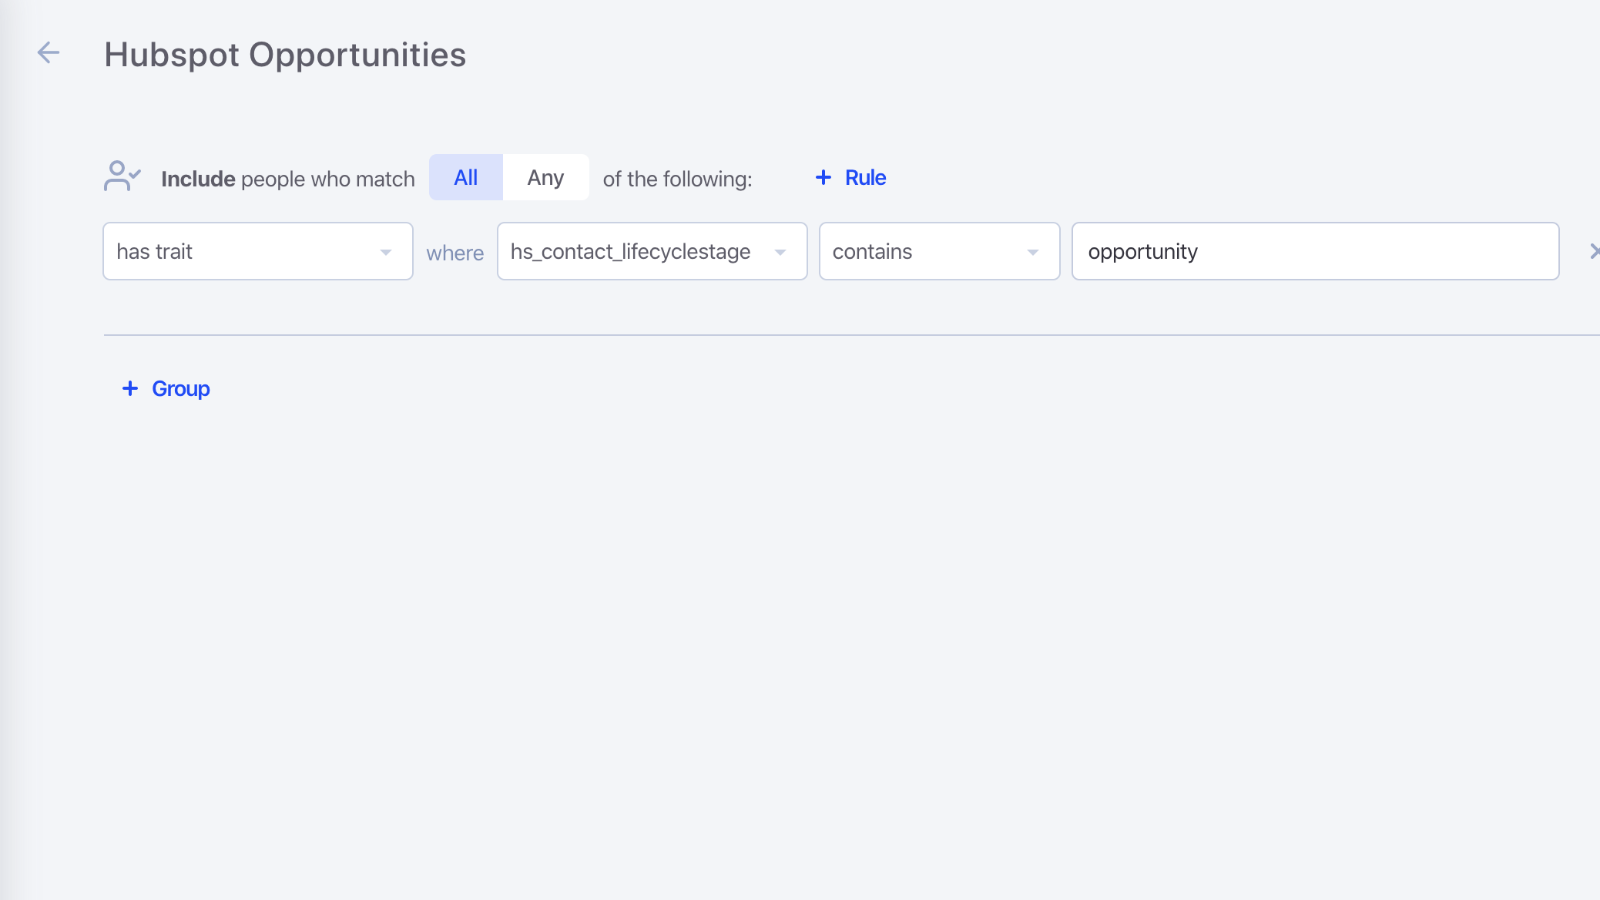Click the remove rule icon at row's right edge
The width and height of the screenshot is (1600, 900).
pos(1593,251)
